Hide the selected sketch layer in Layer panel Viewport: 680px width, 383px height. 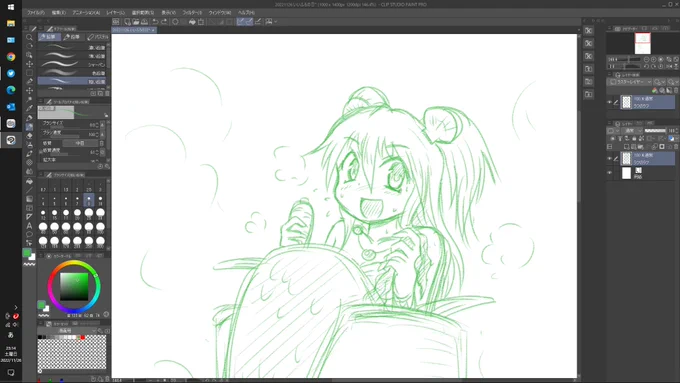click(x=609, y=159)
